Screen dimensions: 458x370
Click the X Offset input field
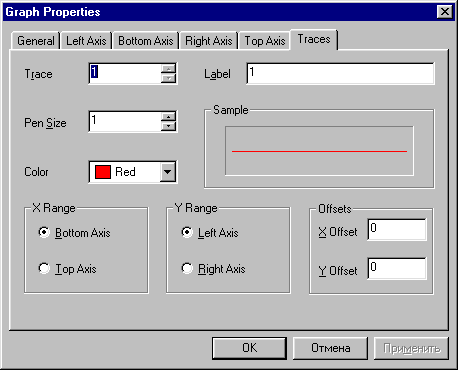397,229
